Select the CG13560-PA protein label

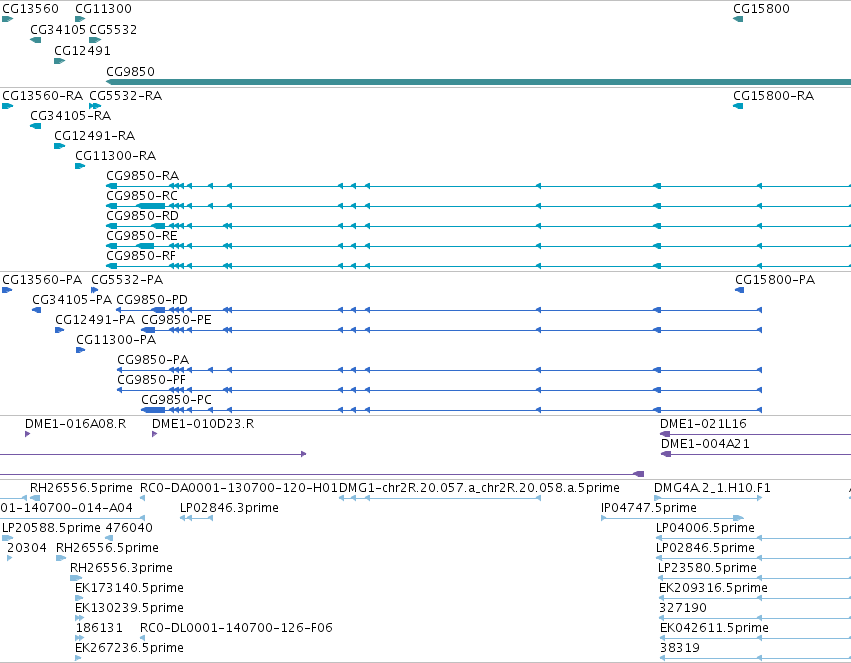click(x=42, y=280)
